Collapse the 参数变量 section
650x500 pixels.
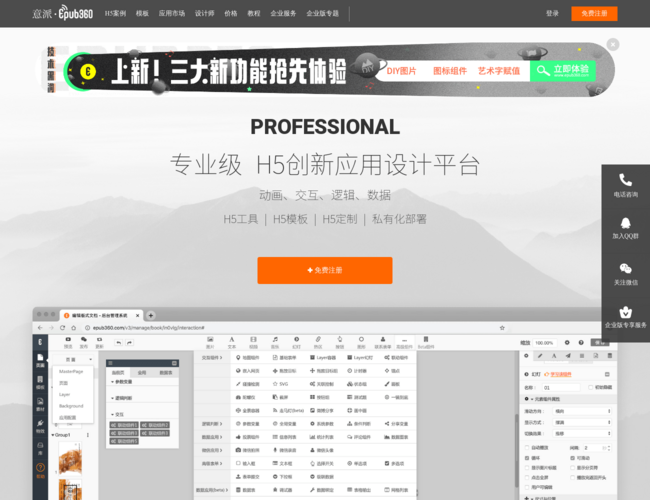[x=112, y=381]
